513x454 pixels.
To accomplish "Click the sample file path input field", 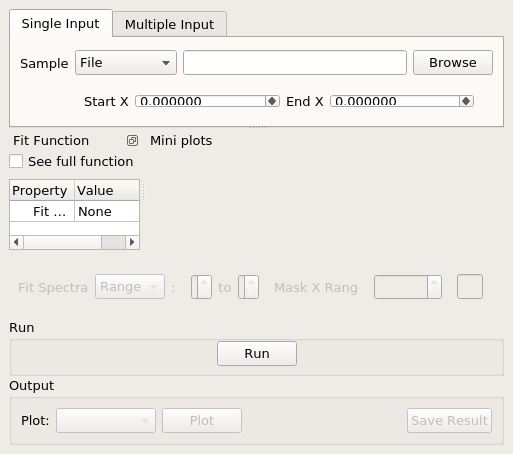I will [295, 63].
